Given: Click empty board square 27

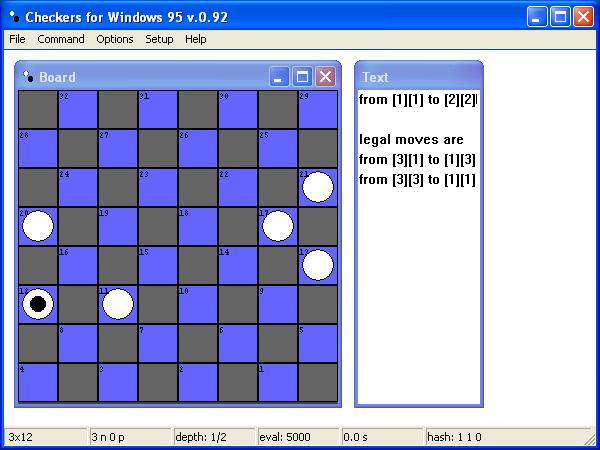Looking at the screenshot, I should pyautogui.click(x=118, y=148).
